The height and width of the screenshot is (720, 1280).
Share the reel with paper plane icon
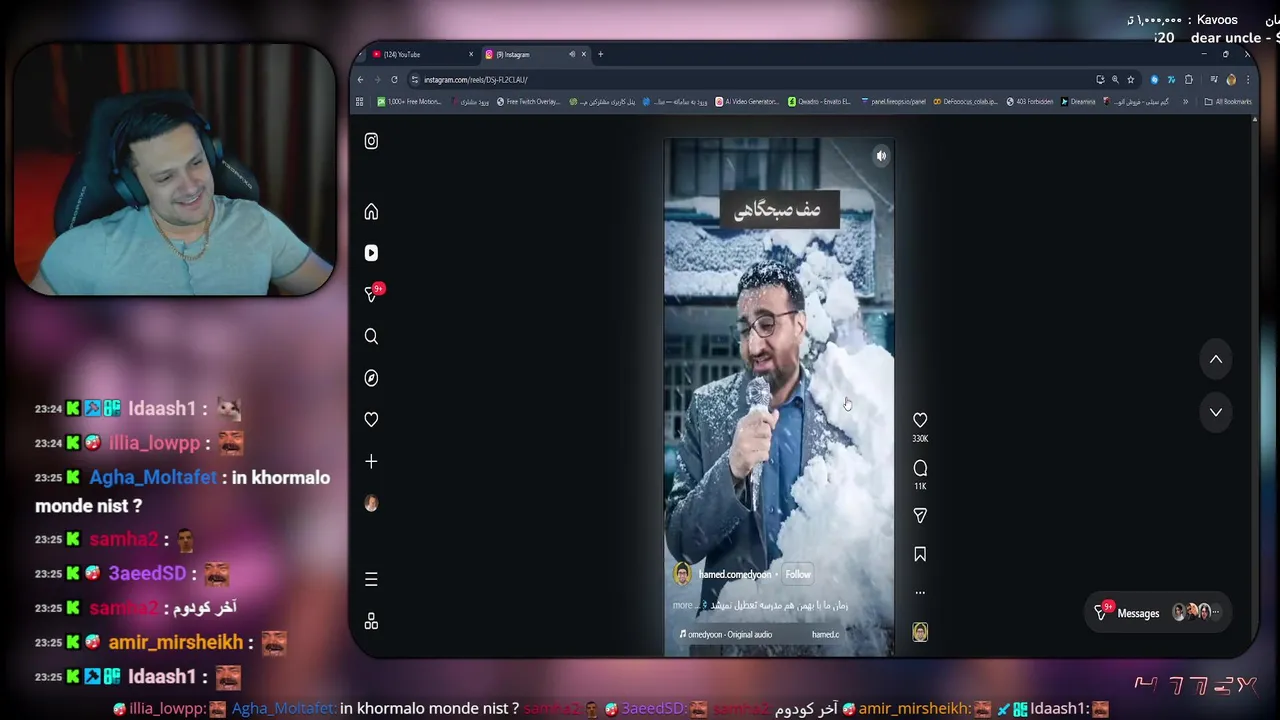920,516
